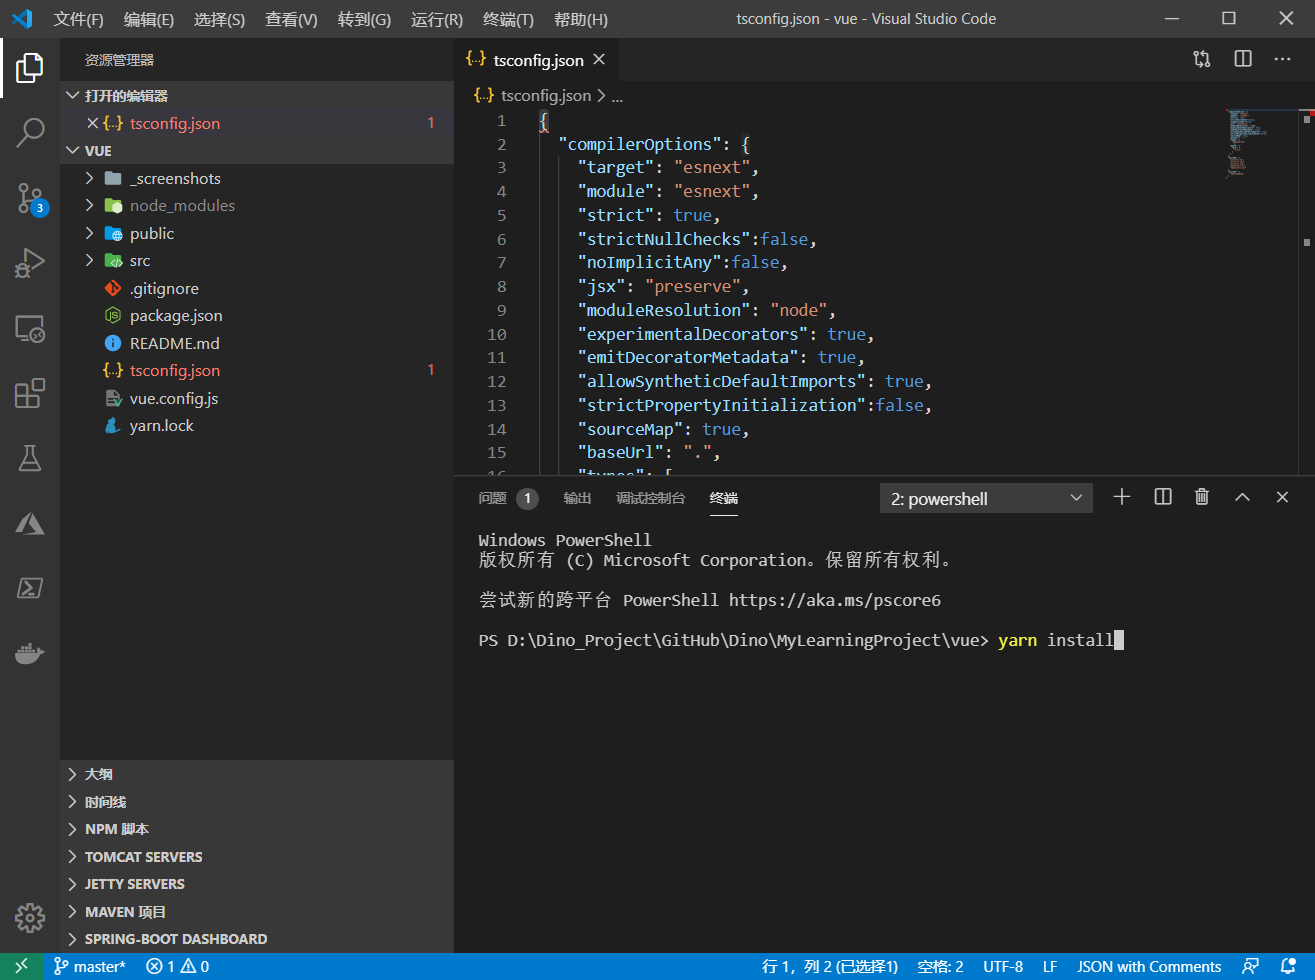Expand the Timeline section

point(257,802)
